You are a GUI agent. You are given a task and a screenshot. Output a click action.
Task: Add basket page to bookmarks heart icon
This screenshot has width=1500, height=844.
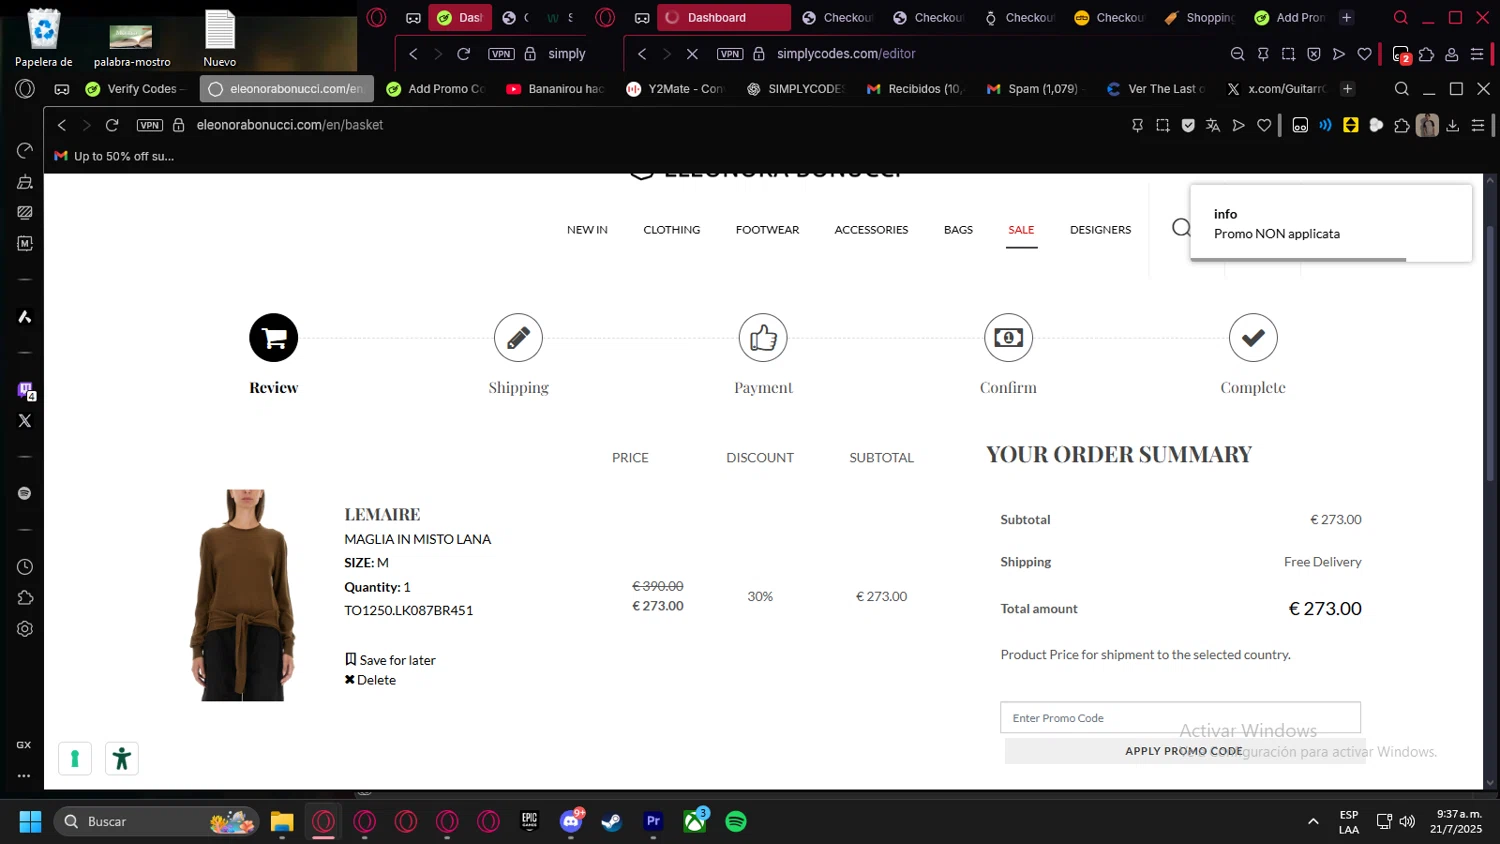1264,125
